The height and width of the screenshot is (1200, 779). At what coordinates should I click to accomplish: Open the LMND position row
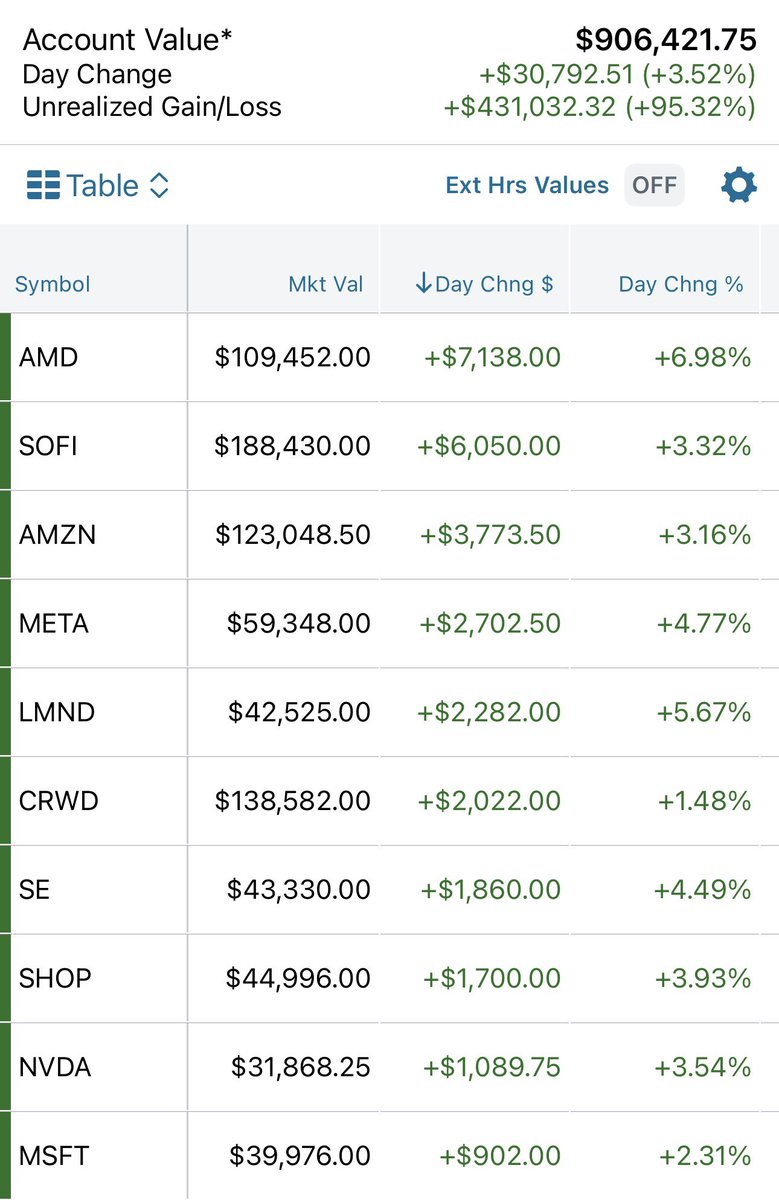tap(389, 712)
